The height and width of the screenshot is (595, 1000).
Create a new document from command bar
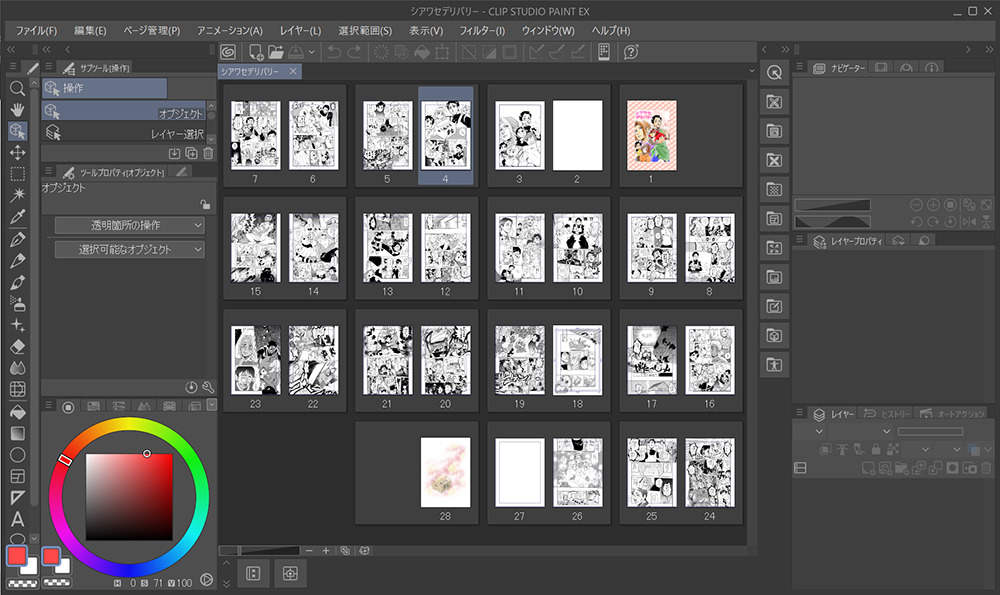(x=256, y=52)
